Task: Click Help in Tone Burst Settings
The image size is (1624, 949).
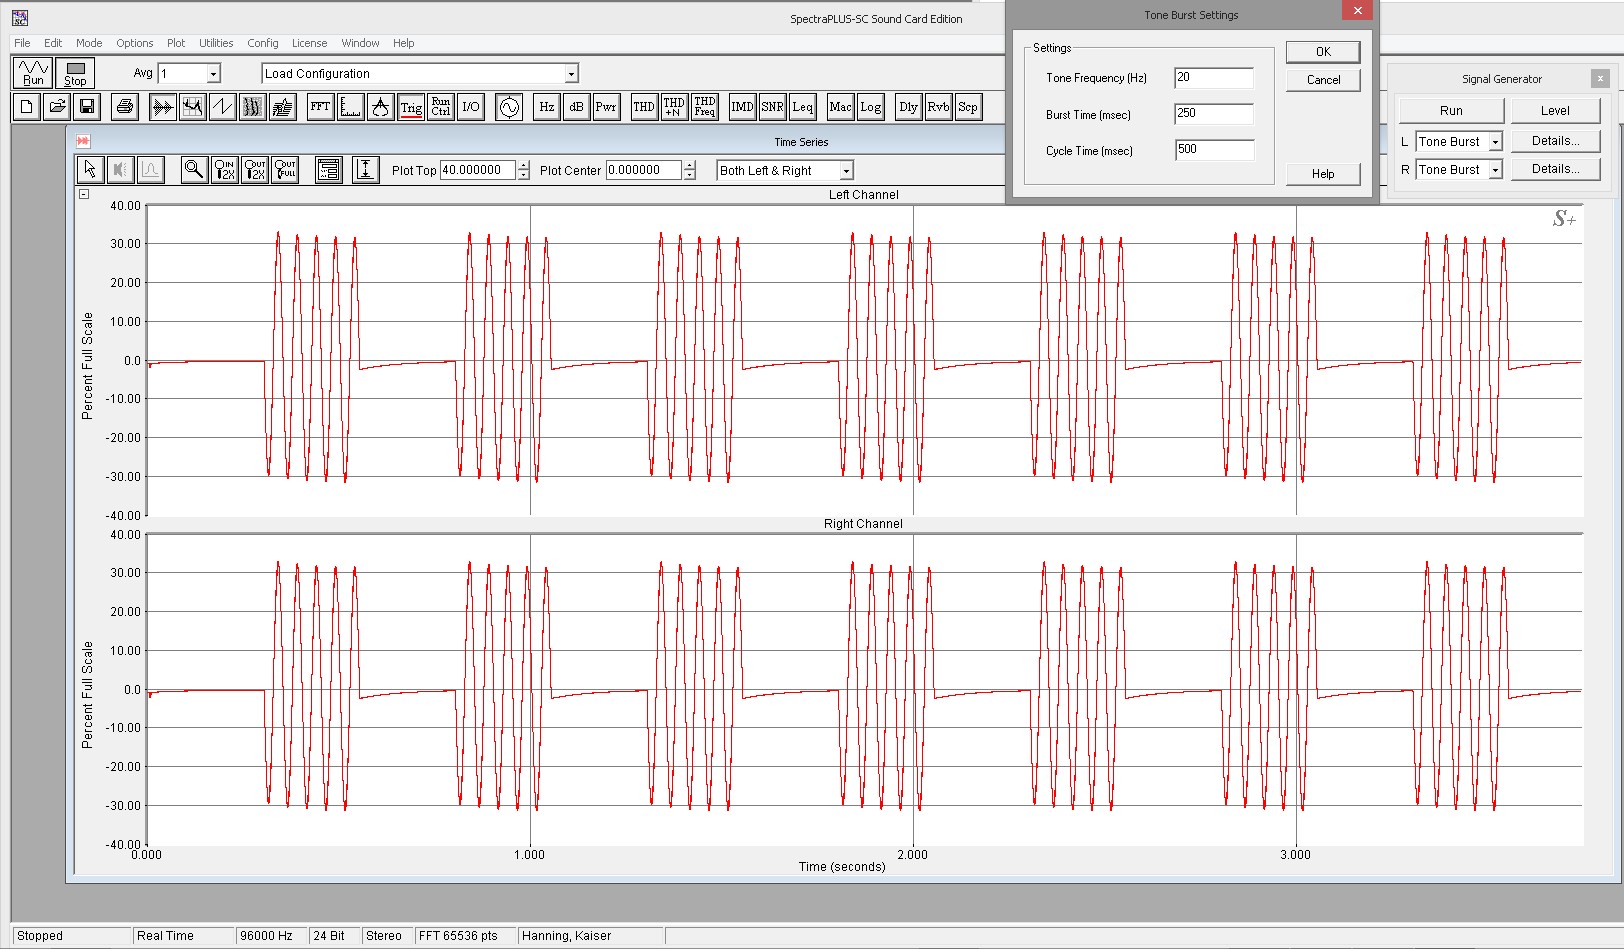Action: (1323, 174)
